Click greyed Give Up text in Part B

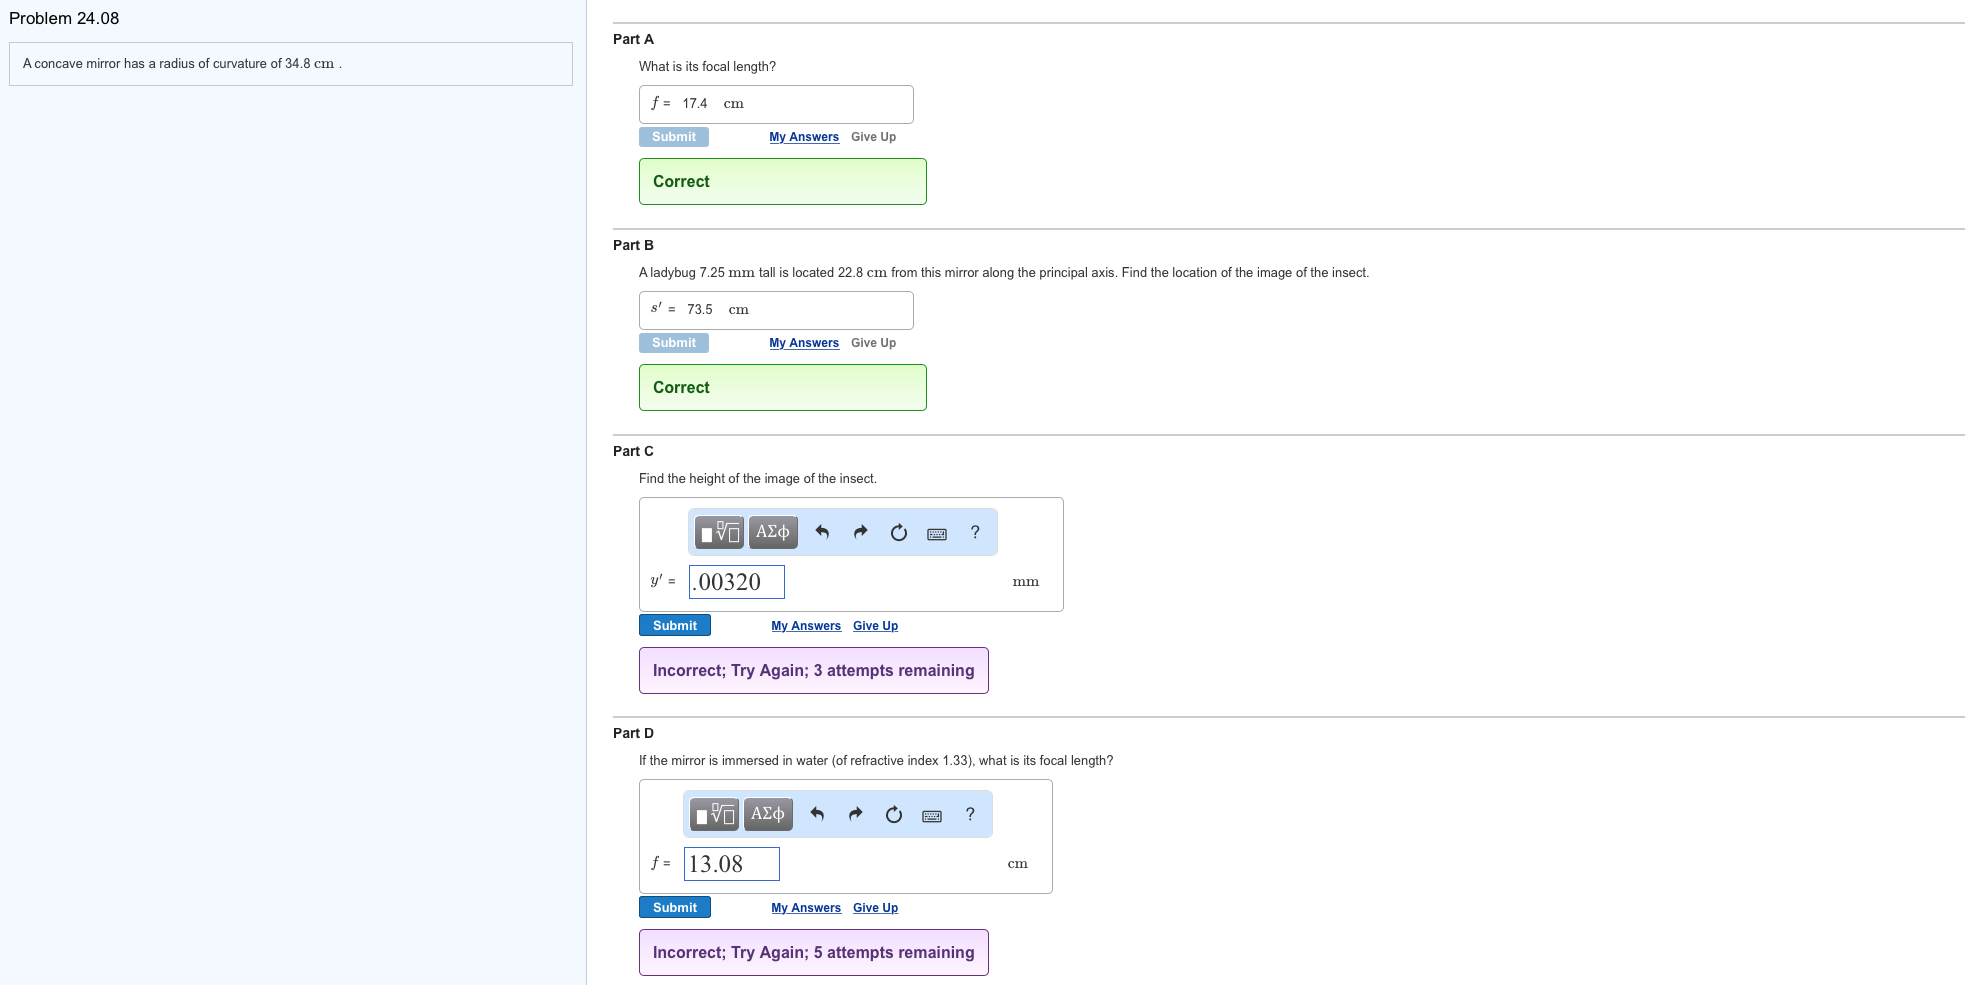tap(873, 343)
